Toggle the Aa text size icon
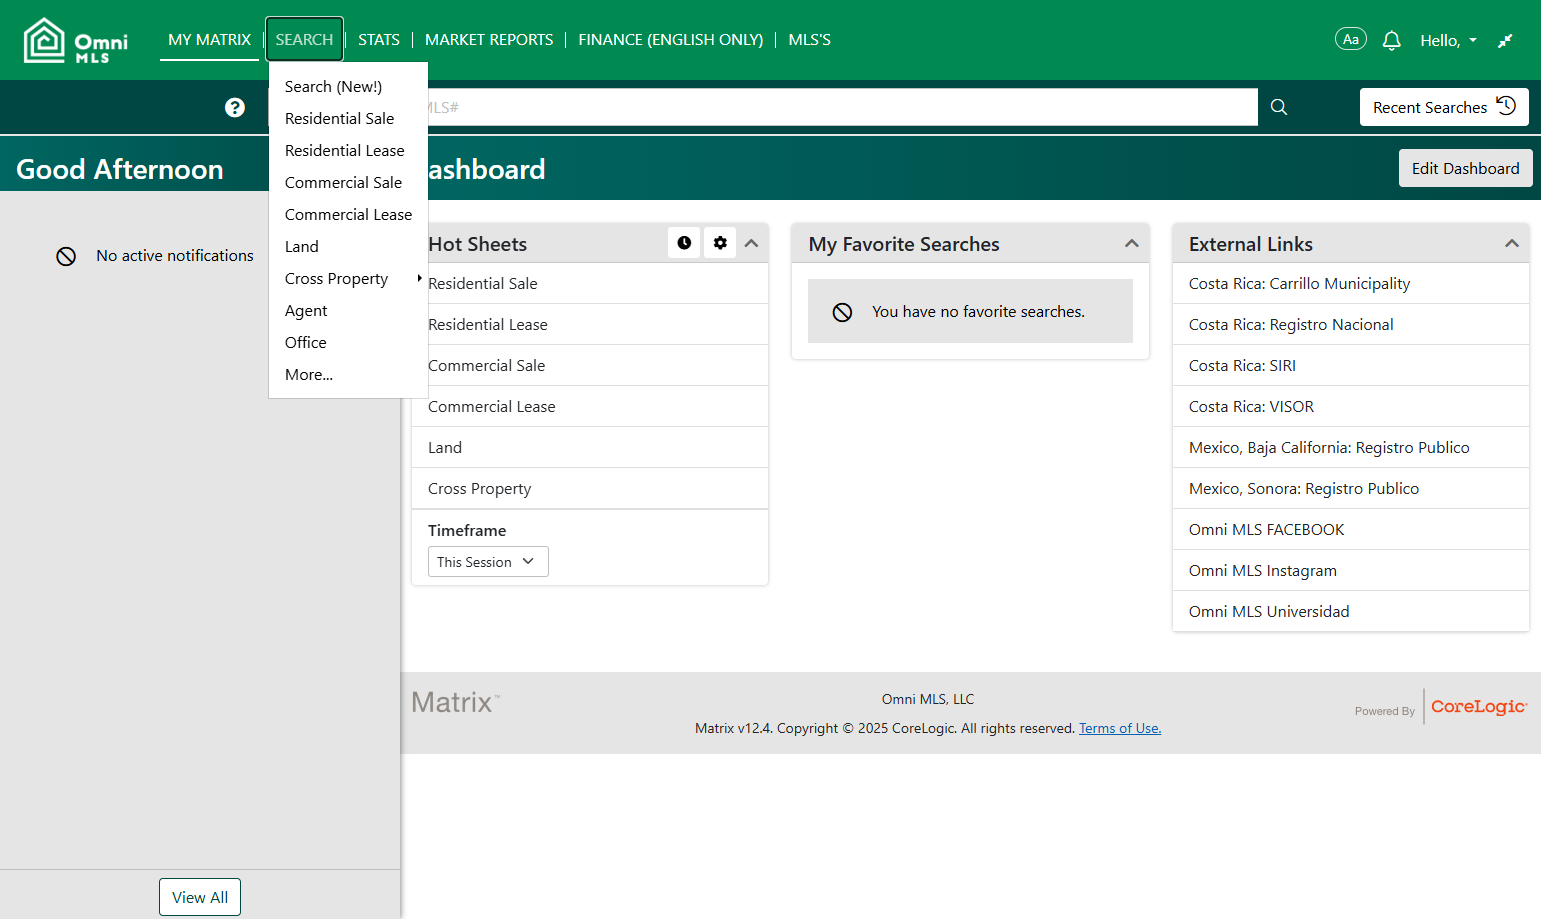 [1351, 39]
